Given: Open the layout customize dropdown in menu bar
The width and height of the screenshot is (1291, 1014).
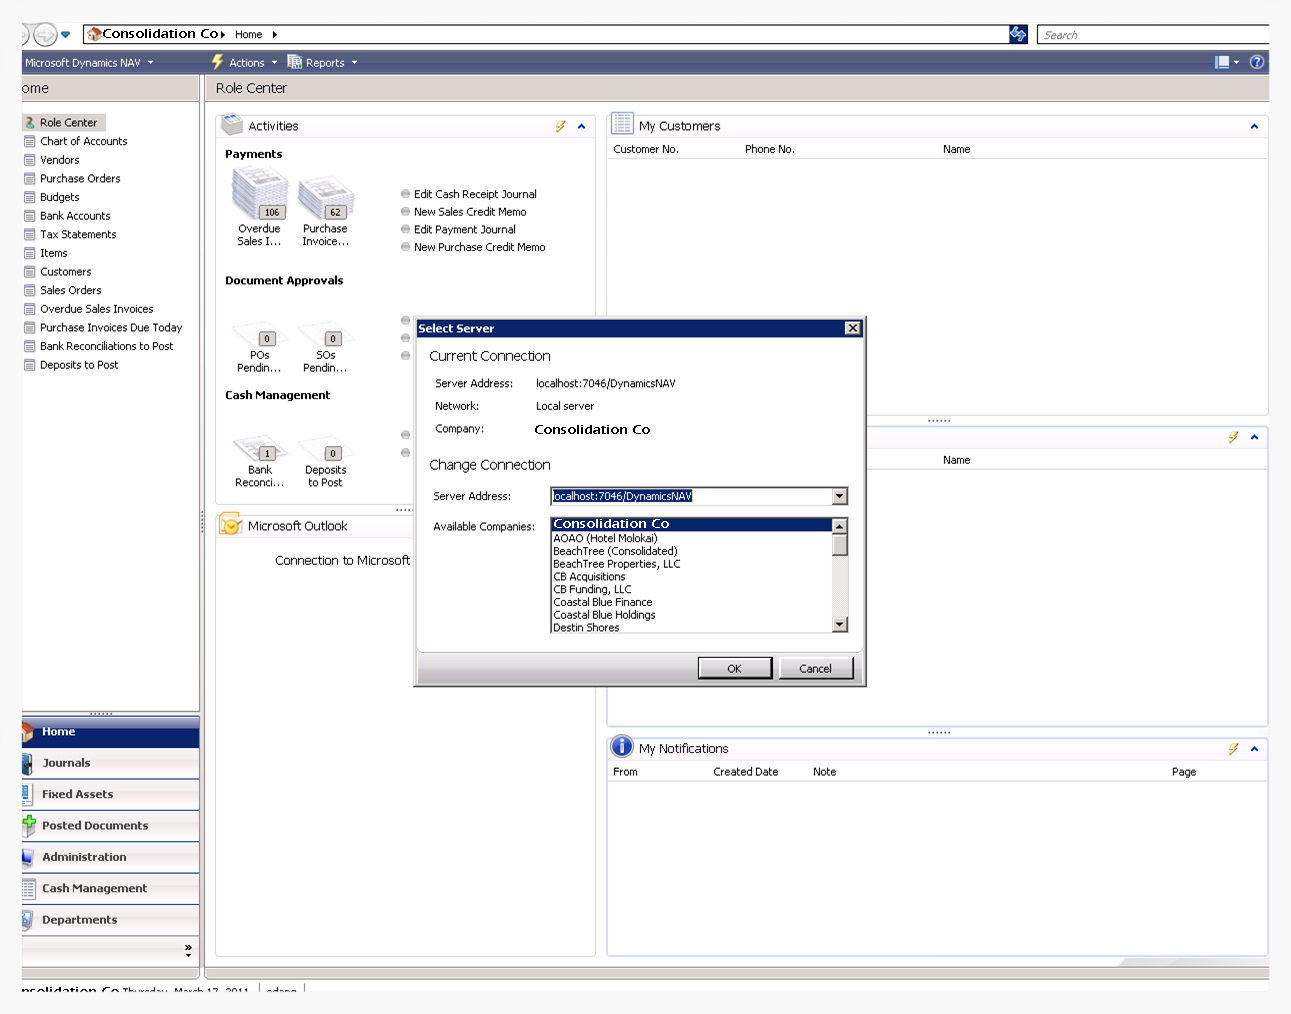Looking at the screenshot, I should 1227,62.
